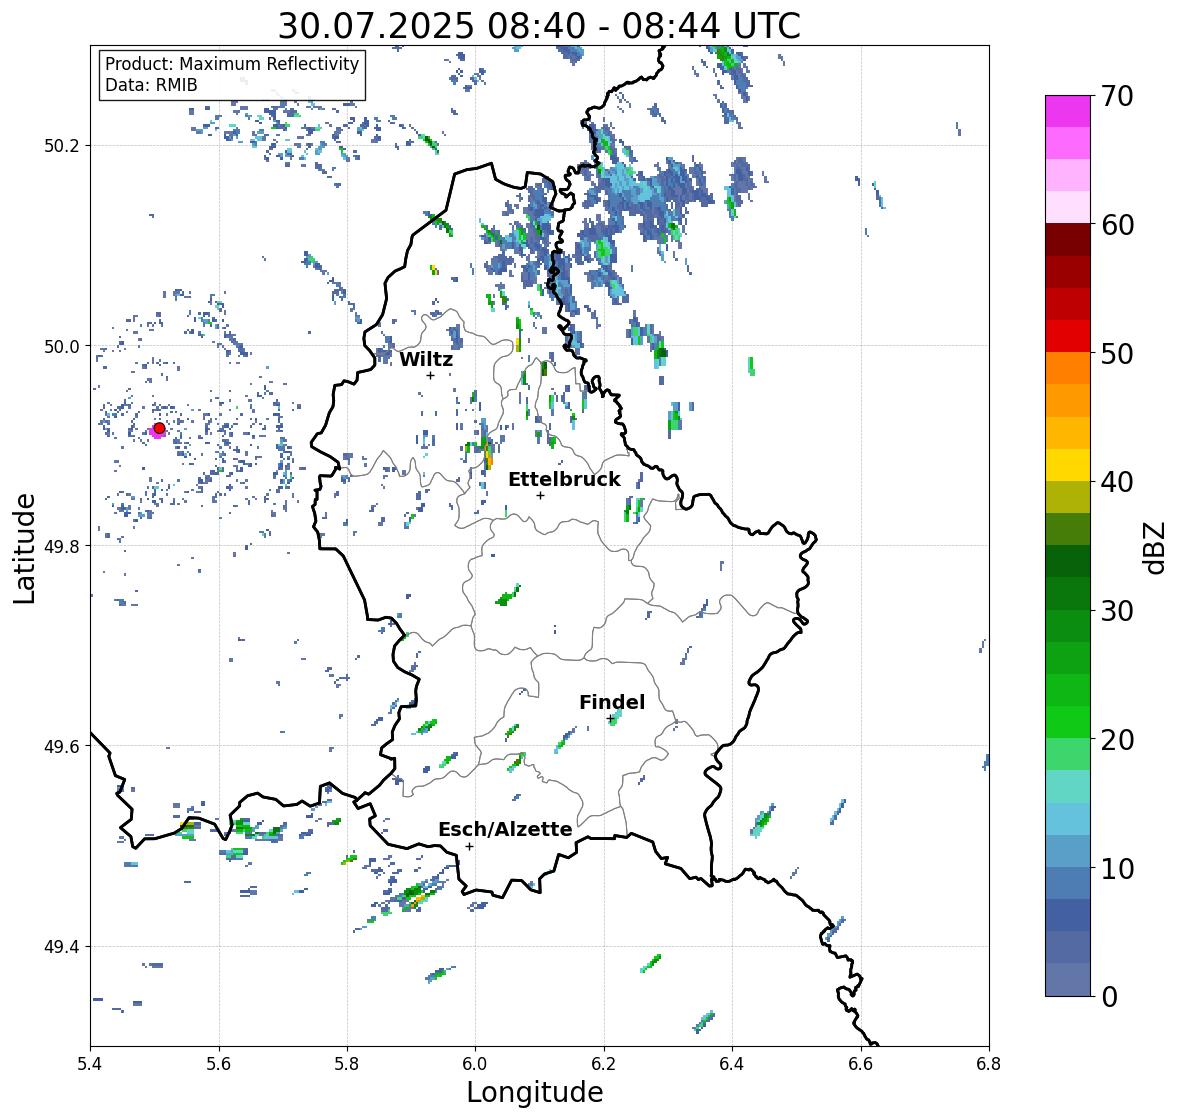Select the Wiltz station label
The height and width of the screenshot is (1117, 1179).
point(426,359)
